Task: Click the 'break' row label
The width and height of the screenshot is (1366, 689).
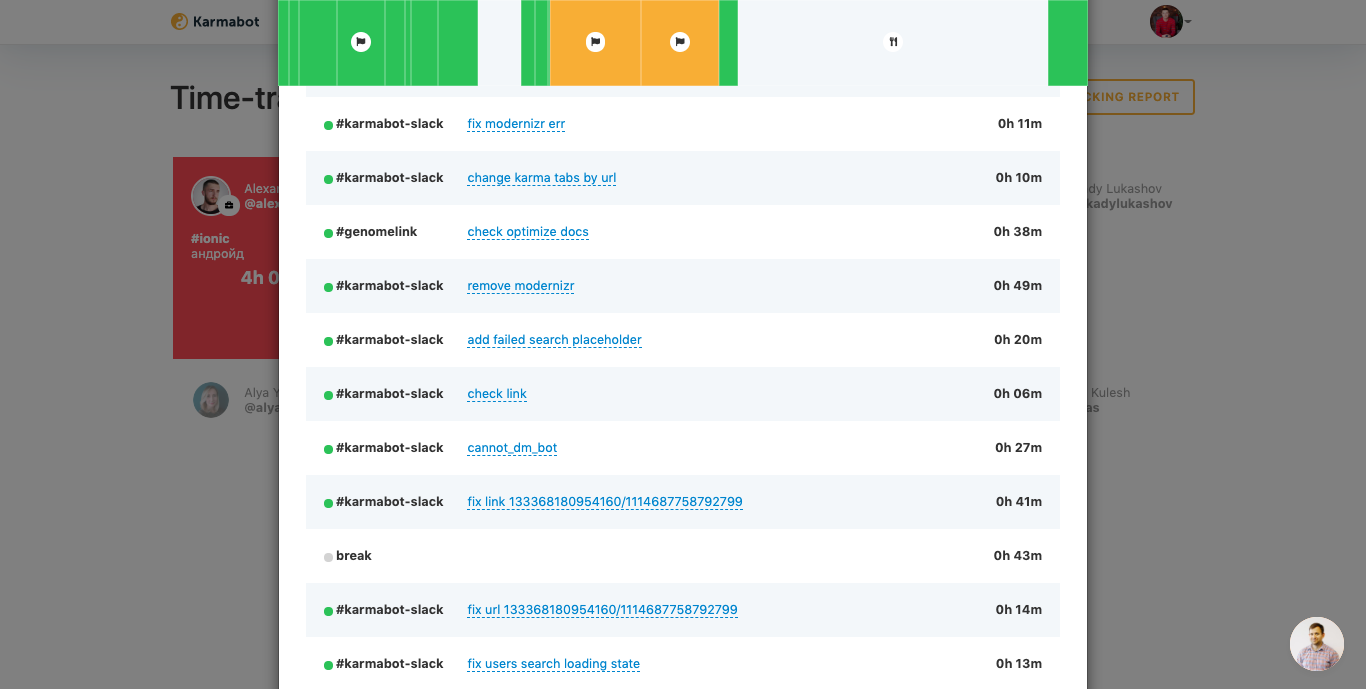Action: (354, 556)
